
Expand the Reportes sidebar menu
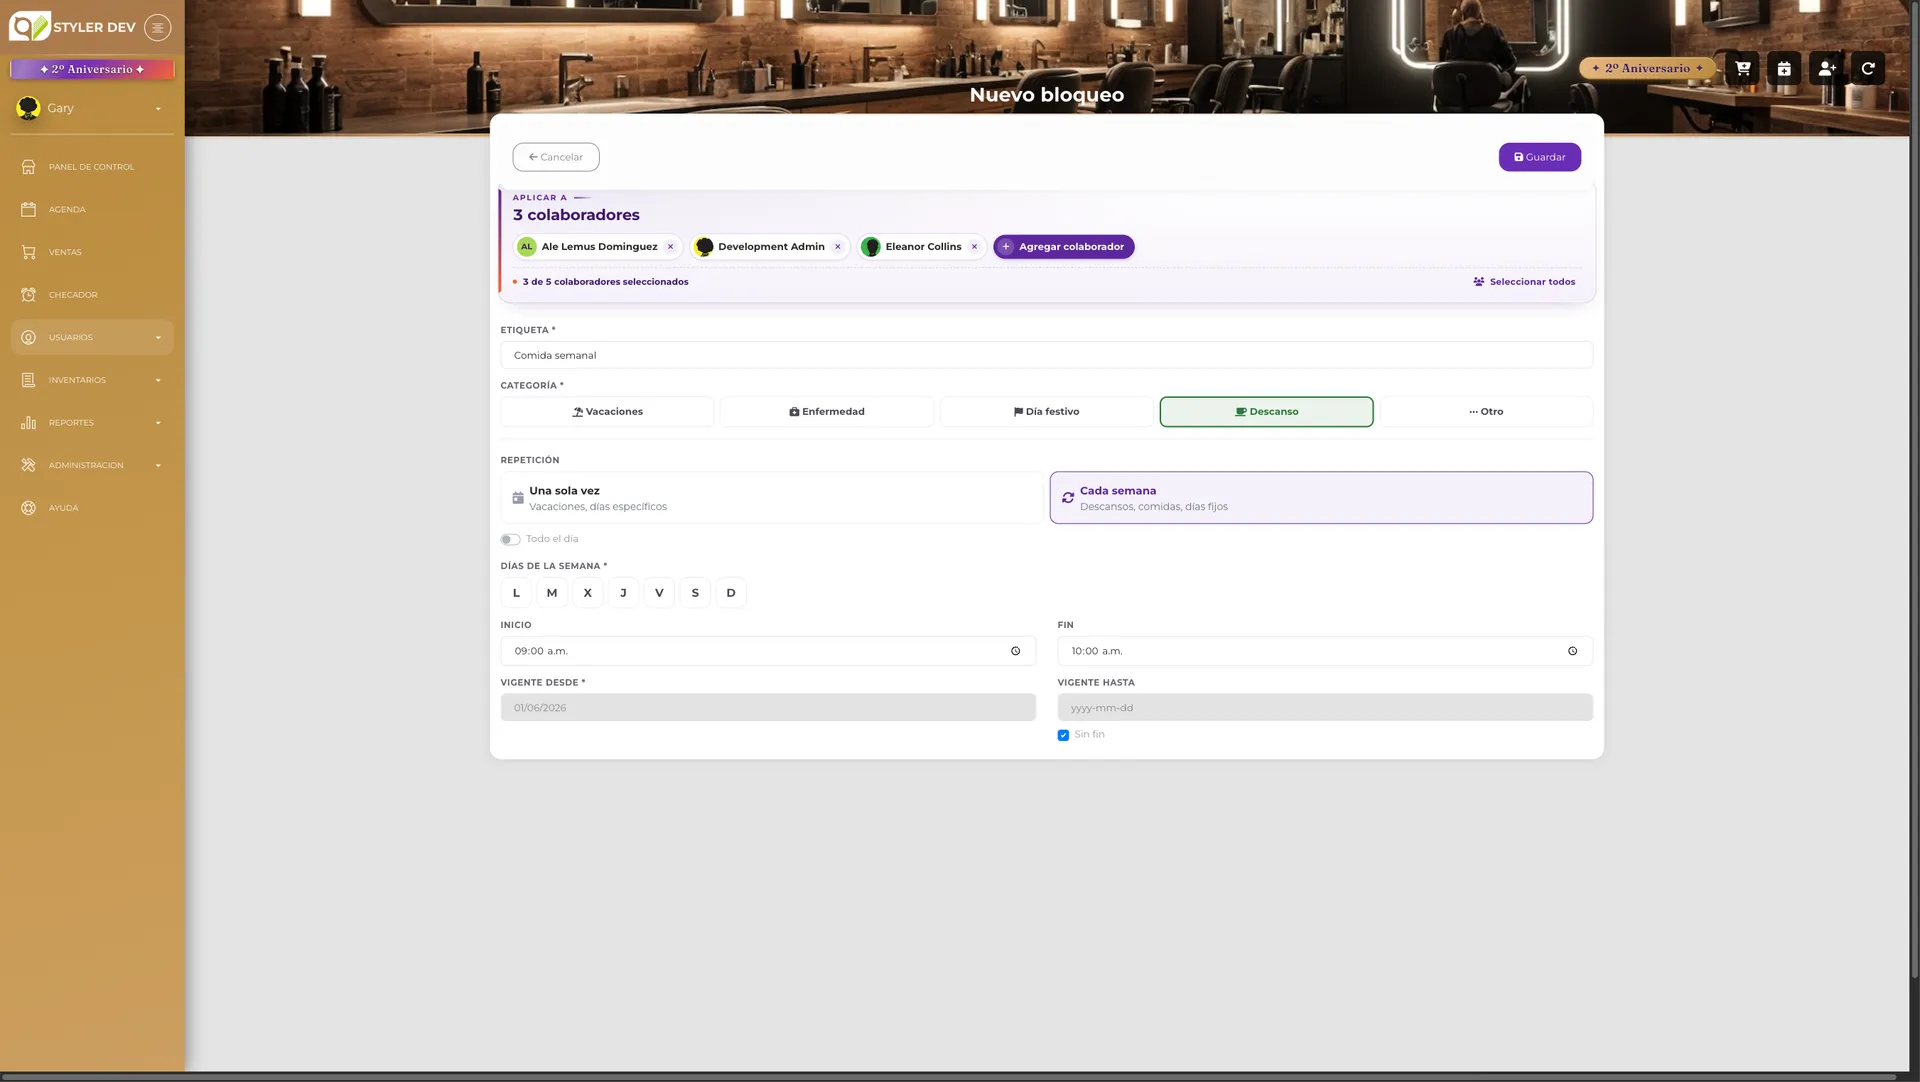click(x=92, y=423)
